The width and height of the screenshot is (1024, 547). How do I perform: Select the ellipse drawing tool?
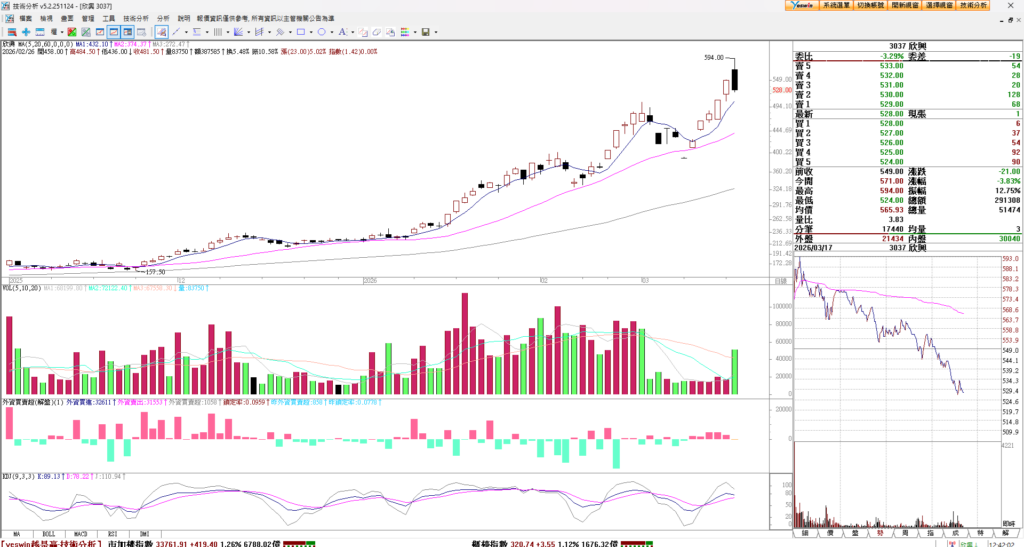321,32
